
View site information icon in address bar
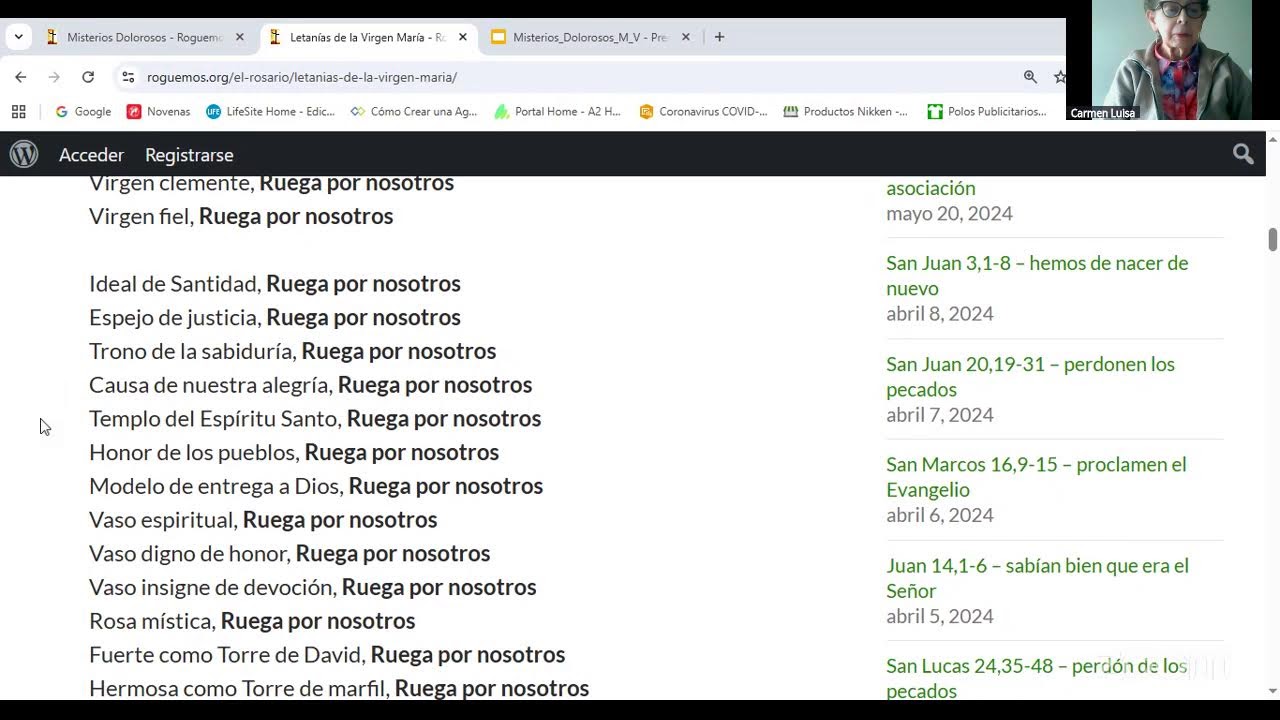pyautogui.click(x=128, y=77)
